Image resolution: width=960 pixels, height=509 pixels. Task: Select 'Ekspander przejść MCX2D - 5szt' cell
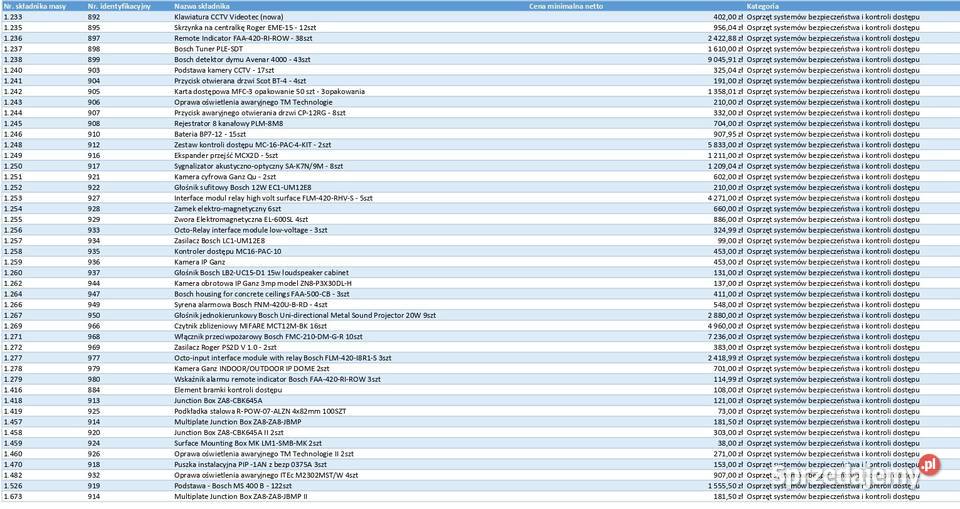(226, 156)
